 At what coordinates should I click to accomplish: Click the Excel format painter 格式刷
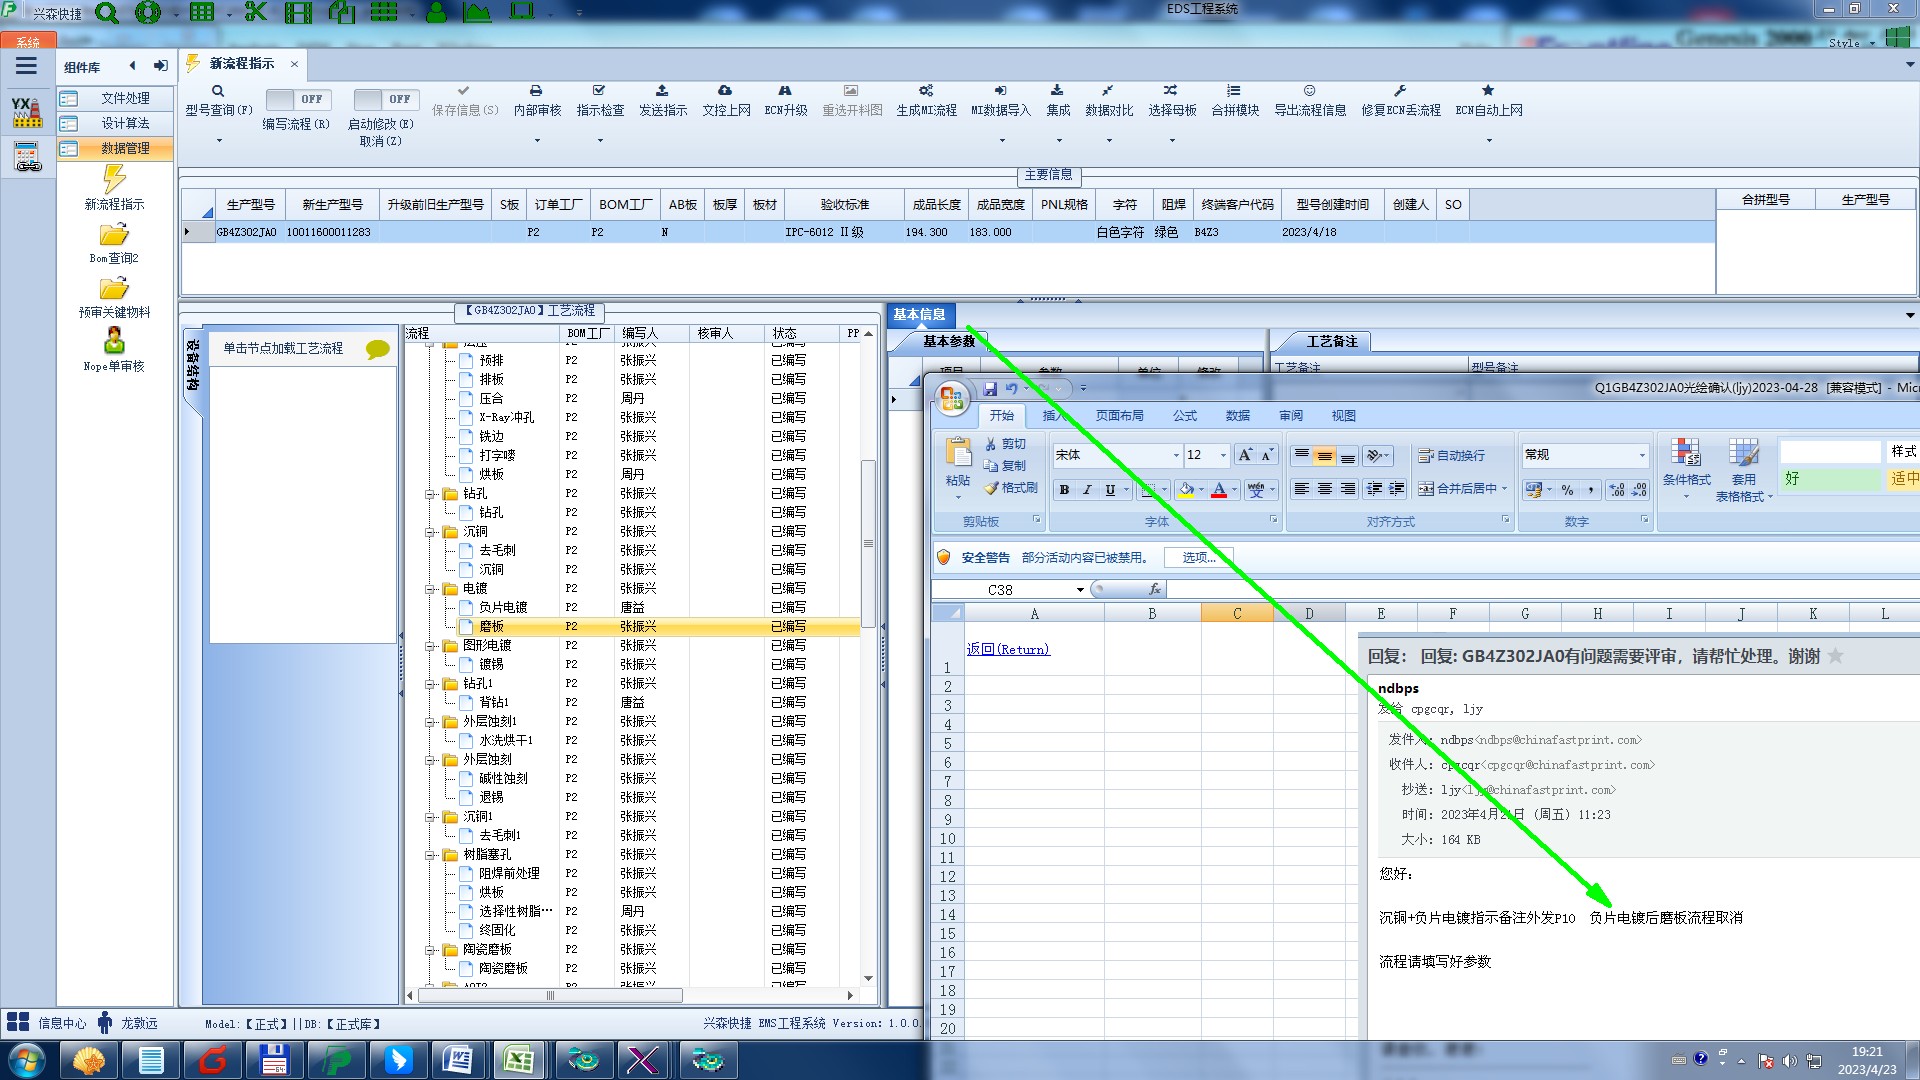pos(1011,488)
